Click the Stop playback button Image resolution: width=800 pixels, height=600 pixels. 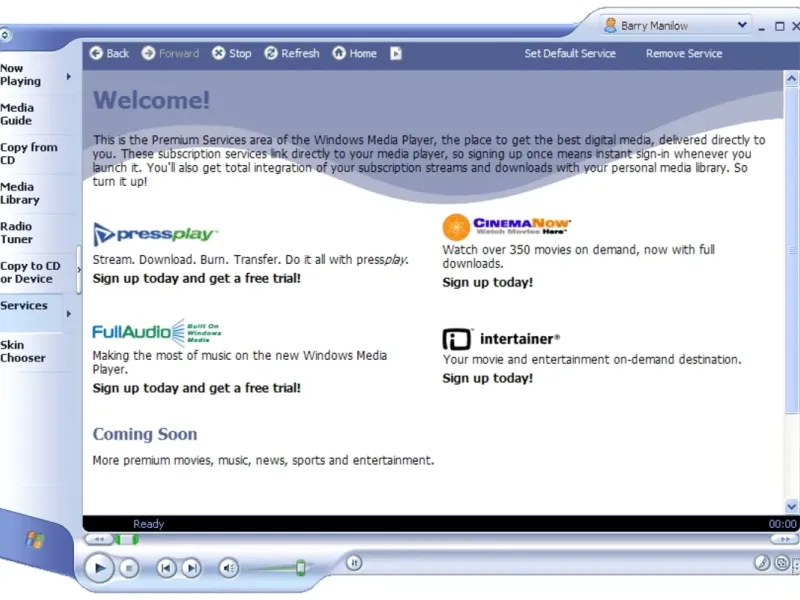click(x=129, y=568)
